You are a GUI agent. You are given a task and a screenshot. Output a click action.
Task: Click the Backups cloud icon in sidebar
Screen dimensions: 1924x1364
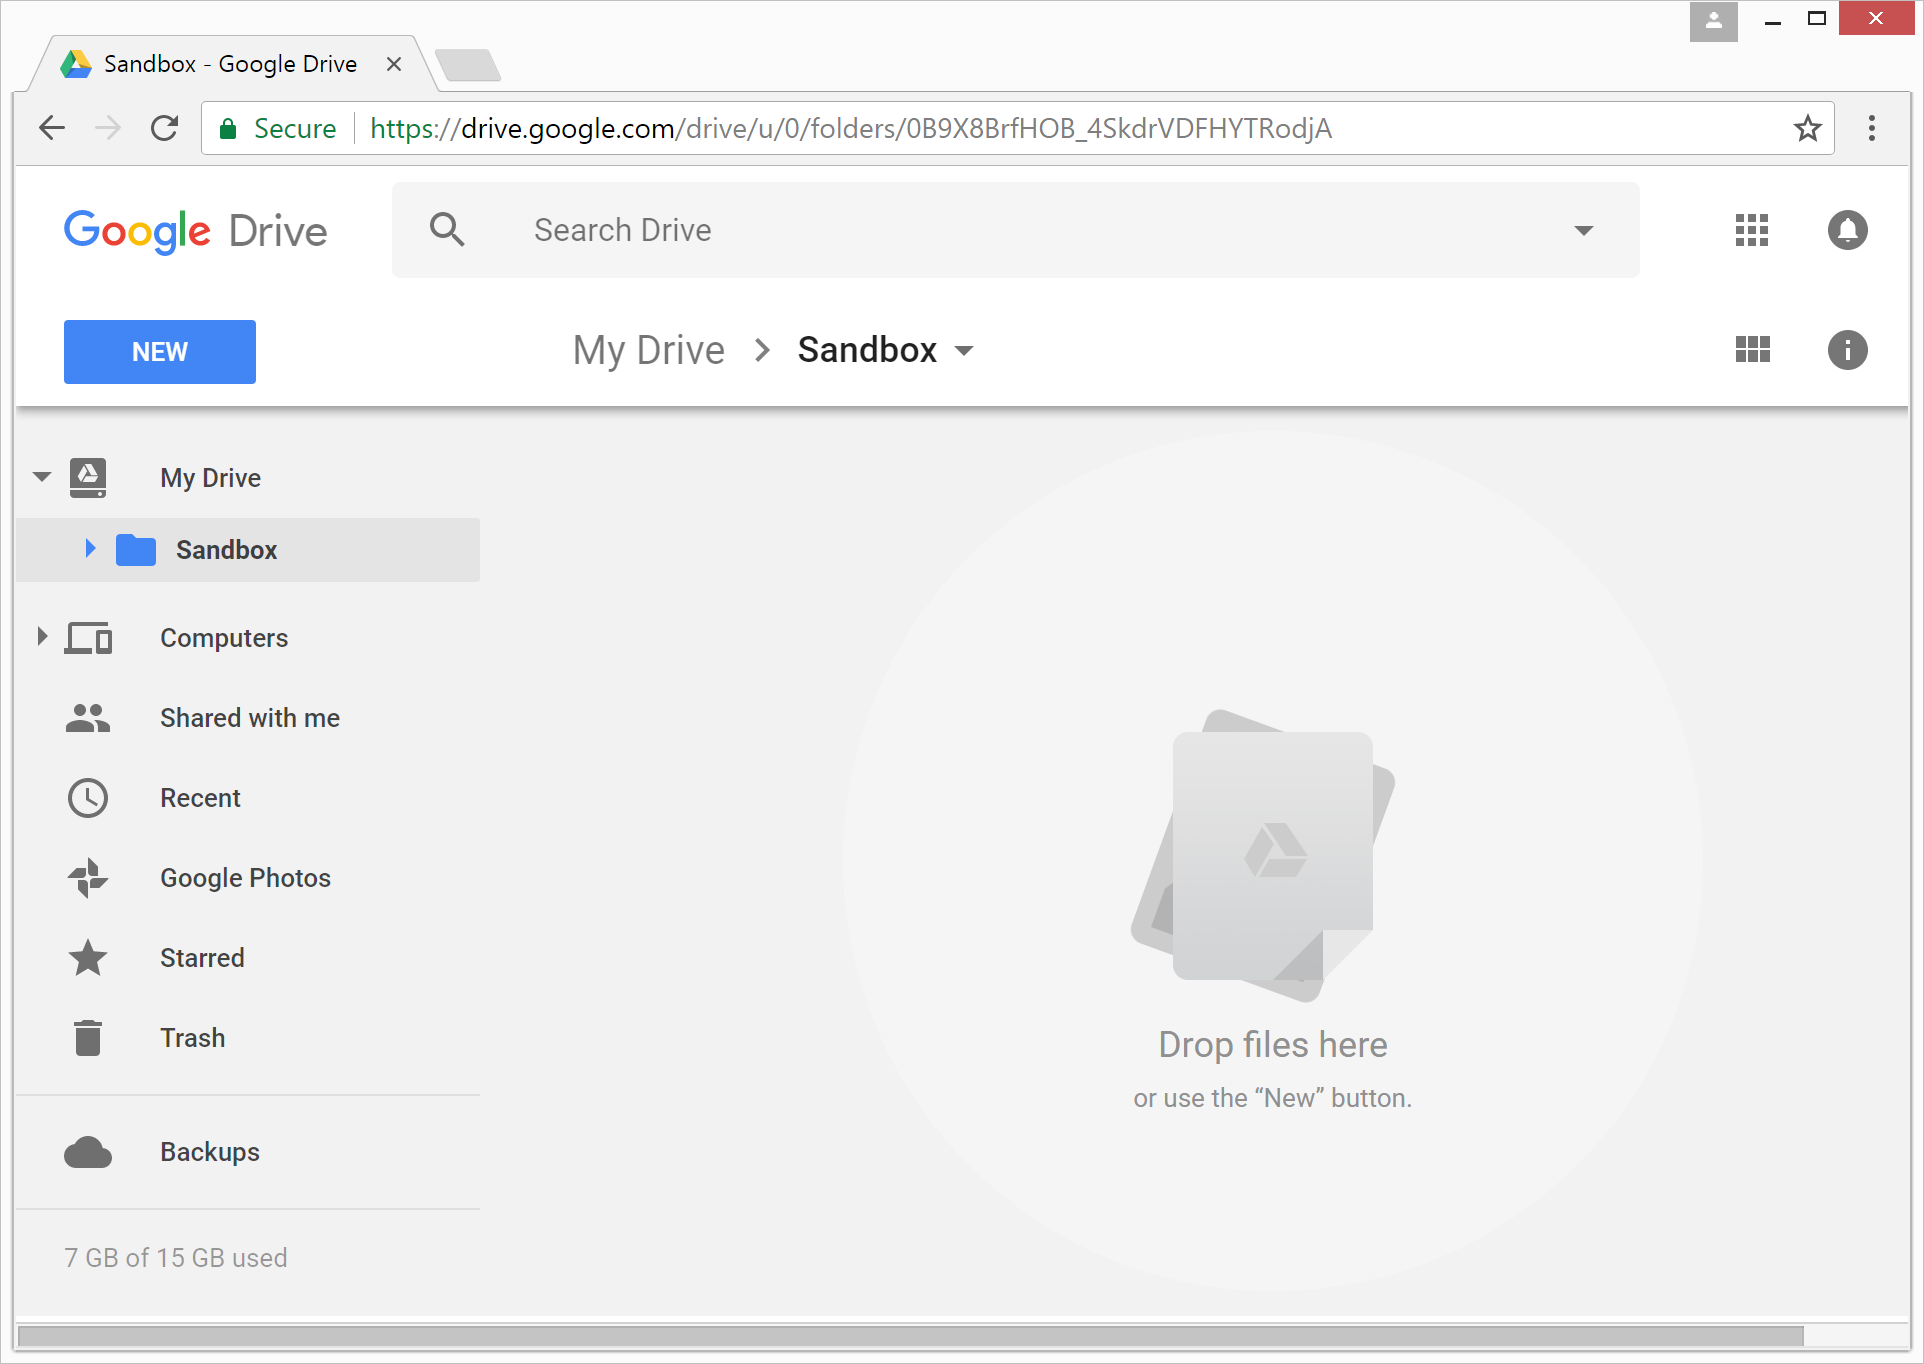[91, 1153]
